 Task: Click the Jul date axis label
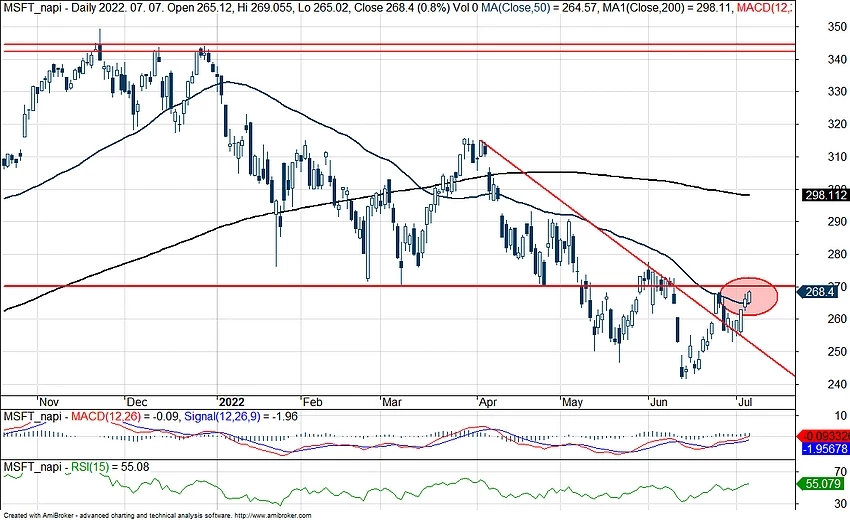click(745, 402)
